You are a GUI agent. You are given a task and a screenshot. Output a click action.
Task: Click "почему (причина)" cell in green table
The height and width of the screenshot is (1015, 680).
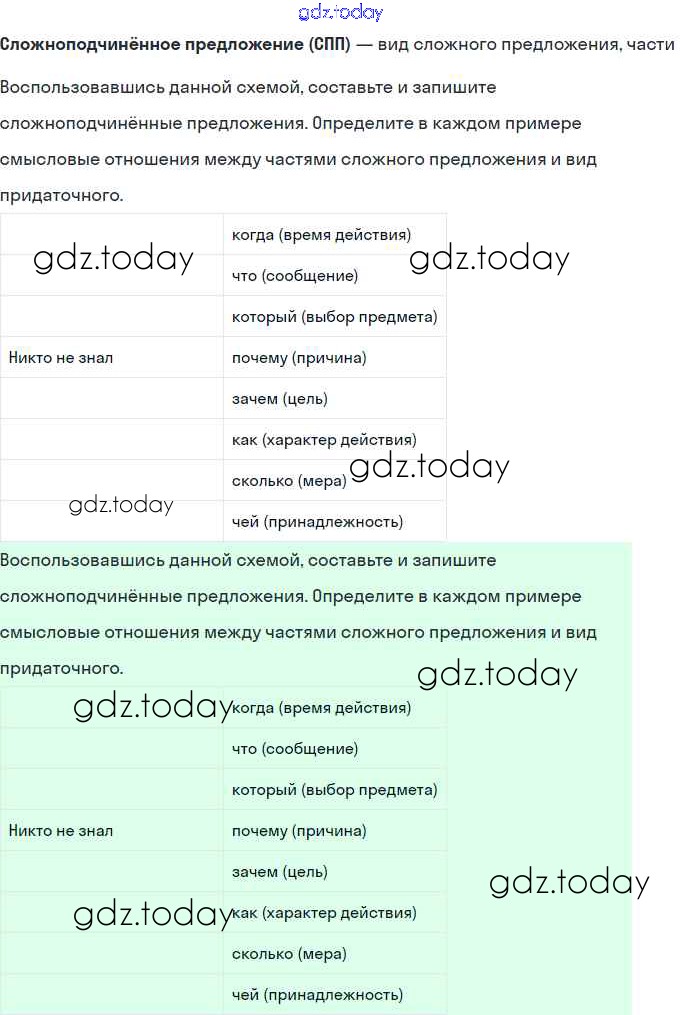point(299,831)
